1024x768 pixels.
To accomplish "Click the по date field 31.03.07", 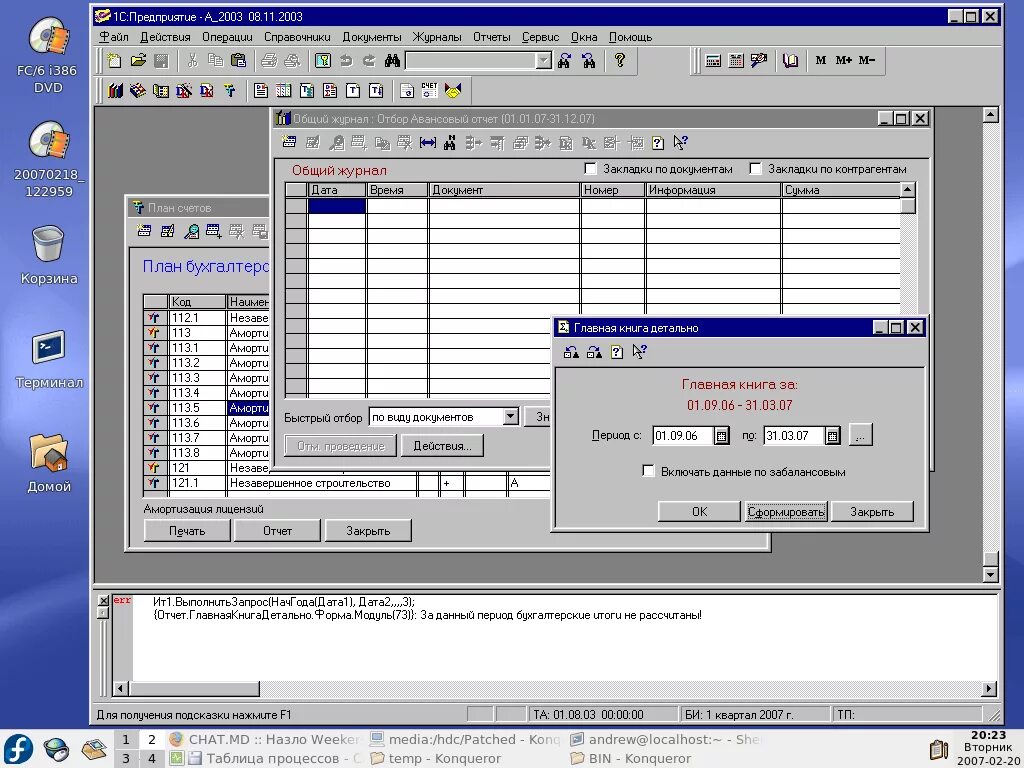I will (793, 436).
